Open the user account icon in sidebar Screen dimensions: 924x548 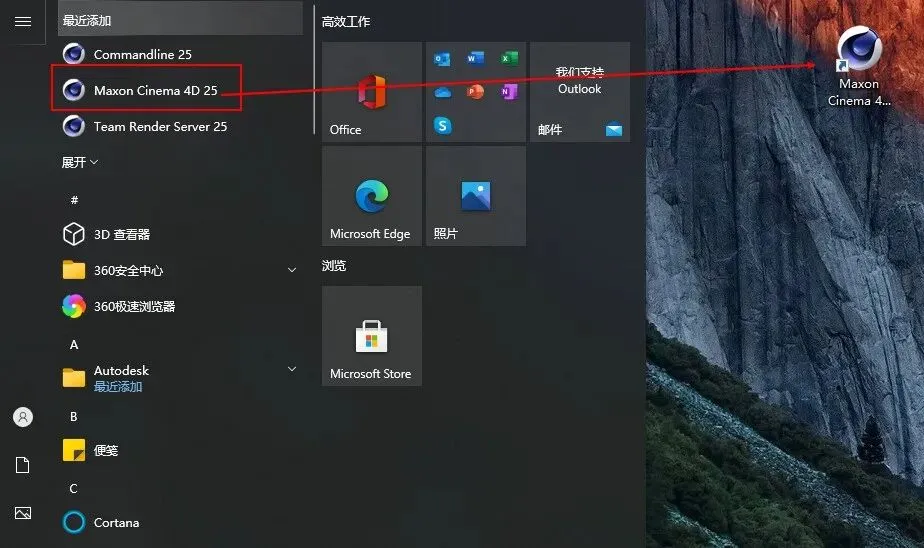[x=22, y=417]
